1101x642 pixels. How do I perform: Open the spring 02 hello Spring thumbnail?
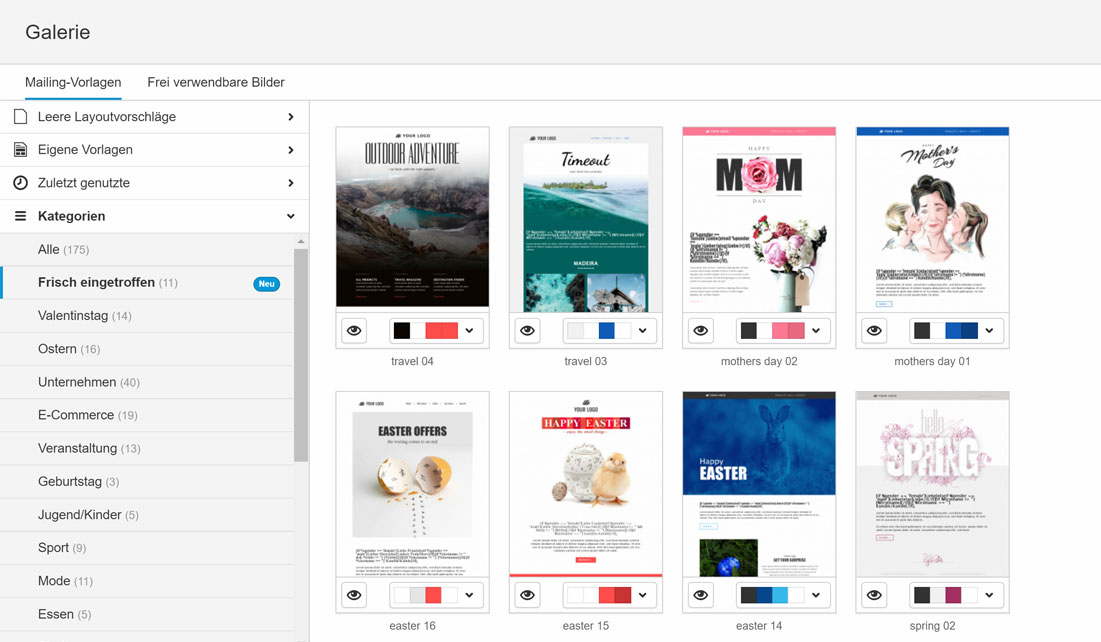932,484
